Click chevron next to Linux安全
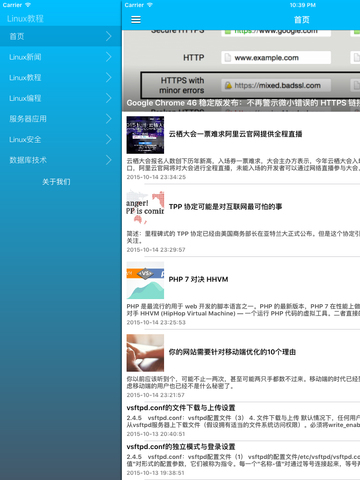Screen dimensions: 360x480 click(109, 140)
